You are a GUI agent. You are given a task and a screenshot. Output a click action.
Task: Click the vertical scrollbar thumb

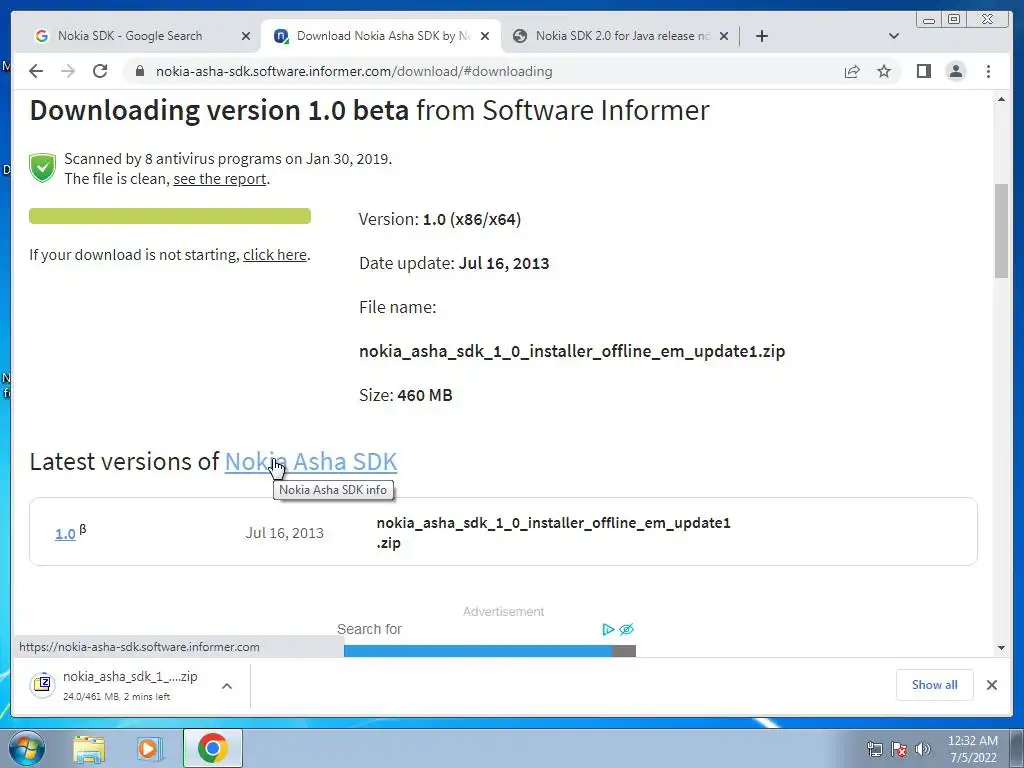click(1001, 231)
